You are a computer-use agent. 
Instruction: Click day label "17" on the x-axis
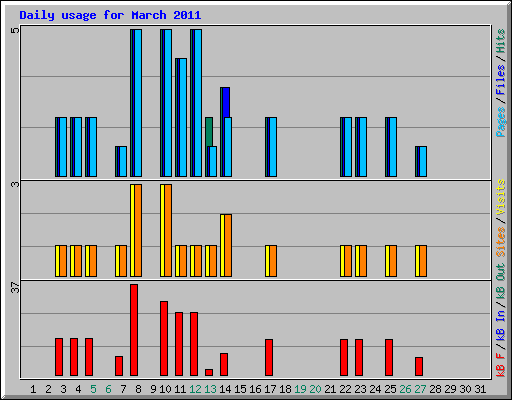tap(270, 389)
